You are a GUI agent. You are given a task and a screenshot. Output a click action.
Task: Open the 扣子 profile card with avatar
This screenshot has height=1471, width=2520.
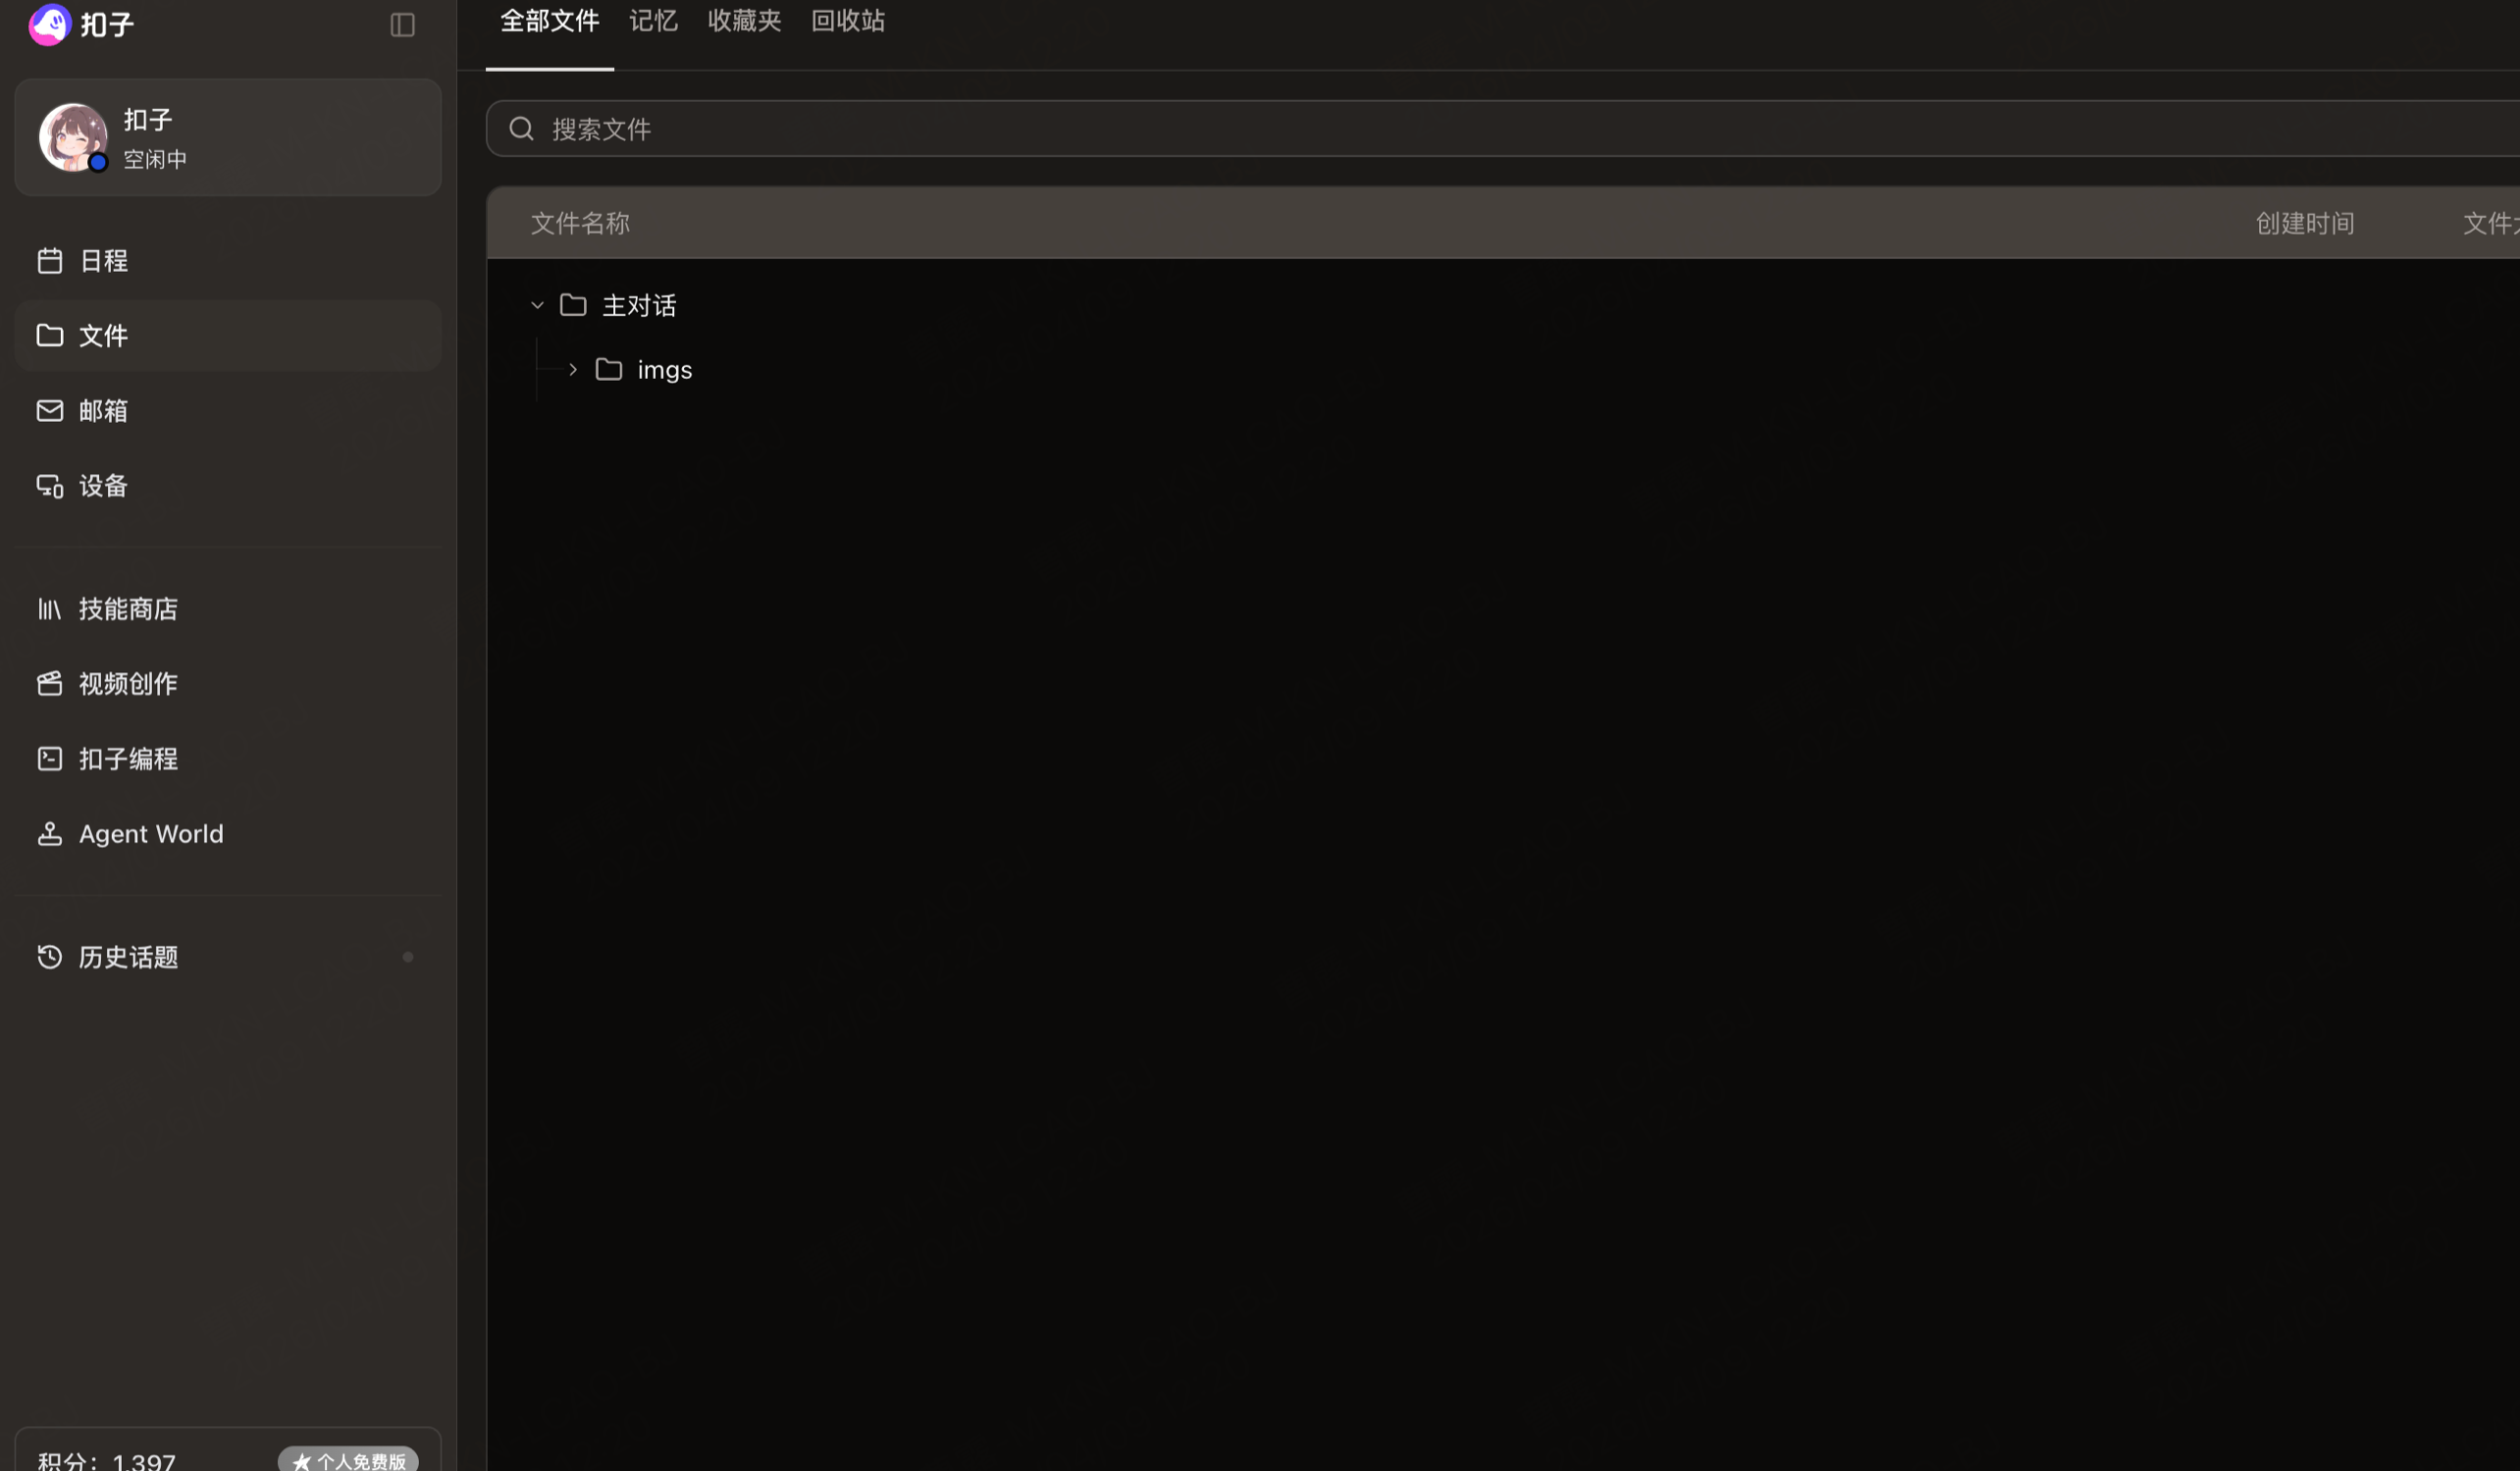point(228,138)
